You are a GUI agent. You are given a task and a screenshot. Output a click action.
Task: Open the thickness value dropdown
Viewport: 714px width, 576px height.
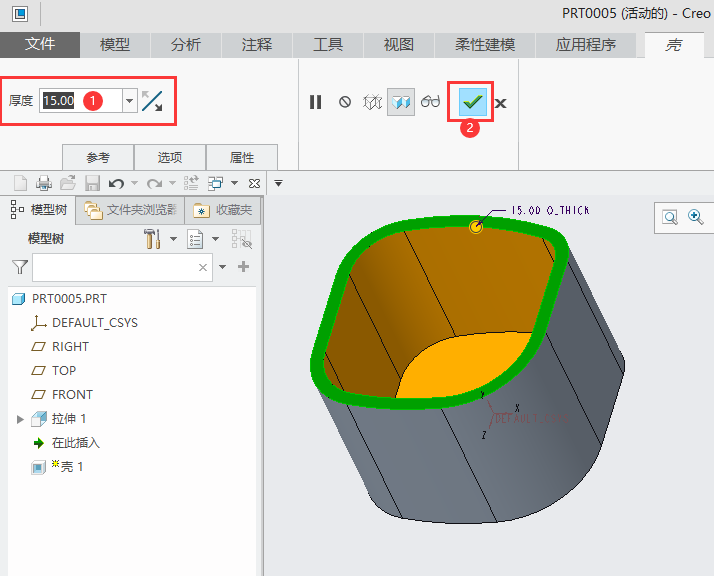coord(129,101)
